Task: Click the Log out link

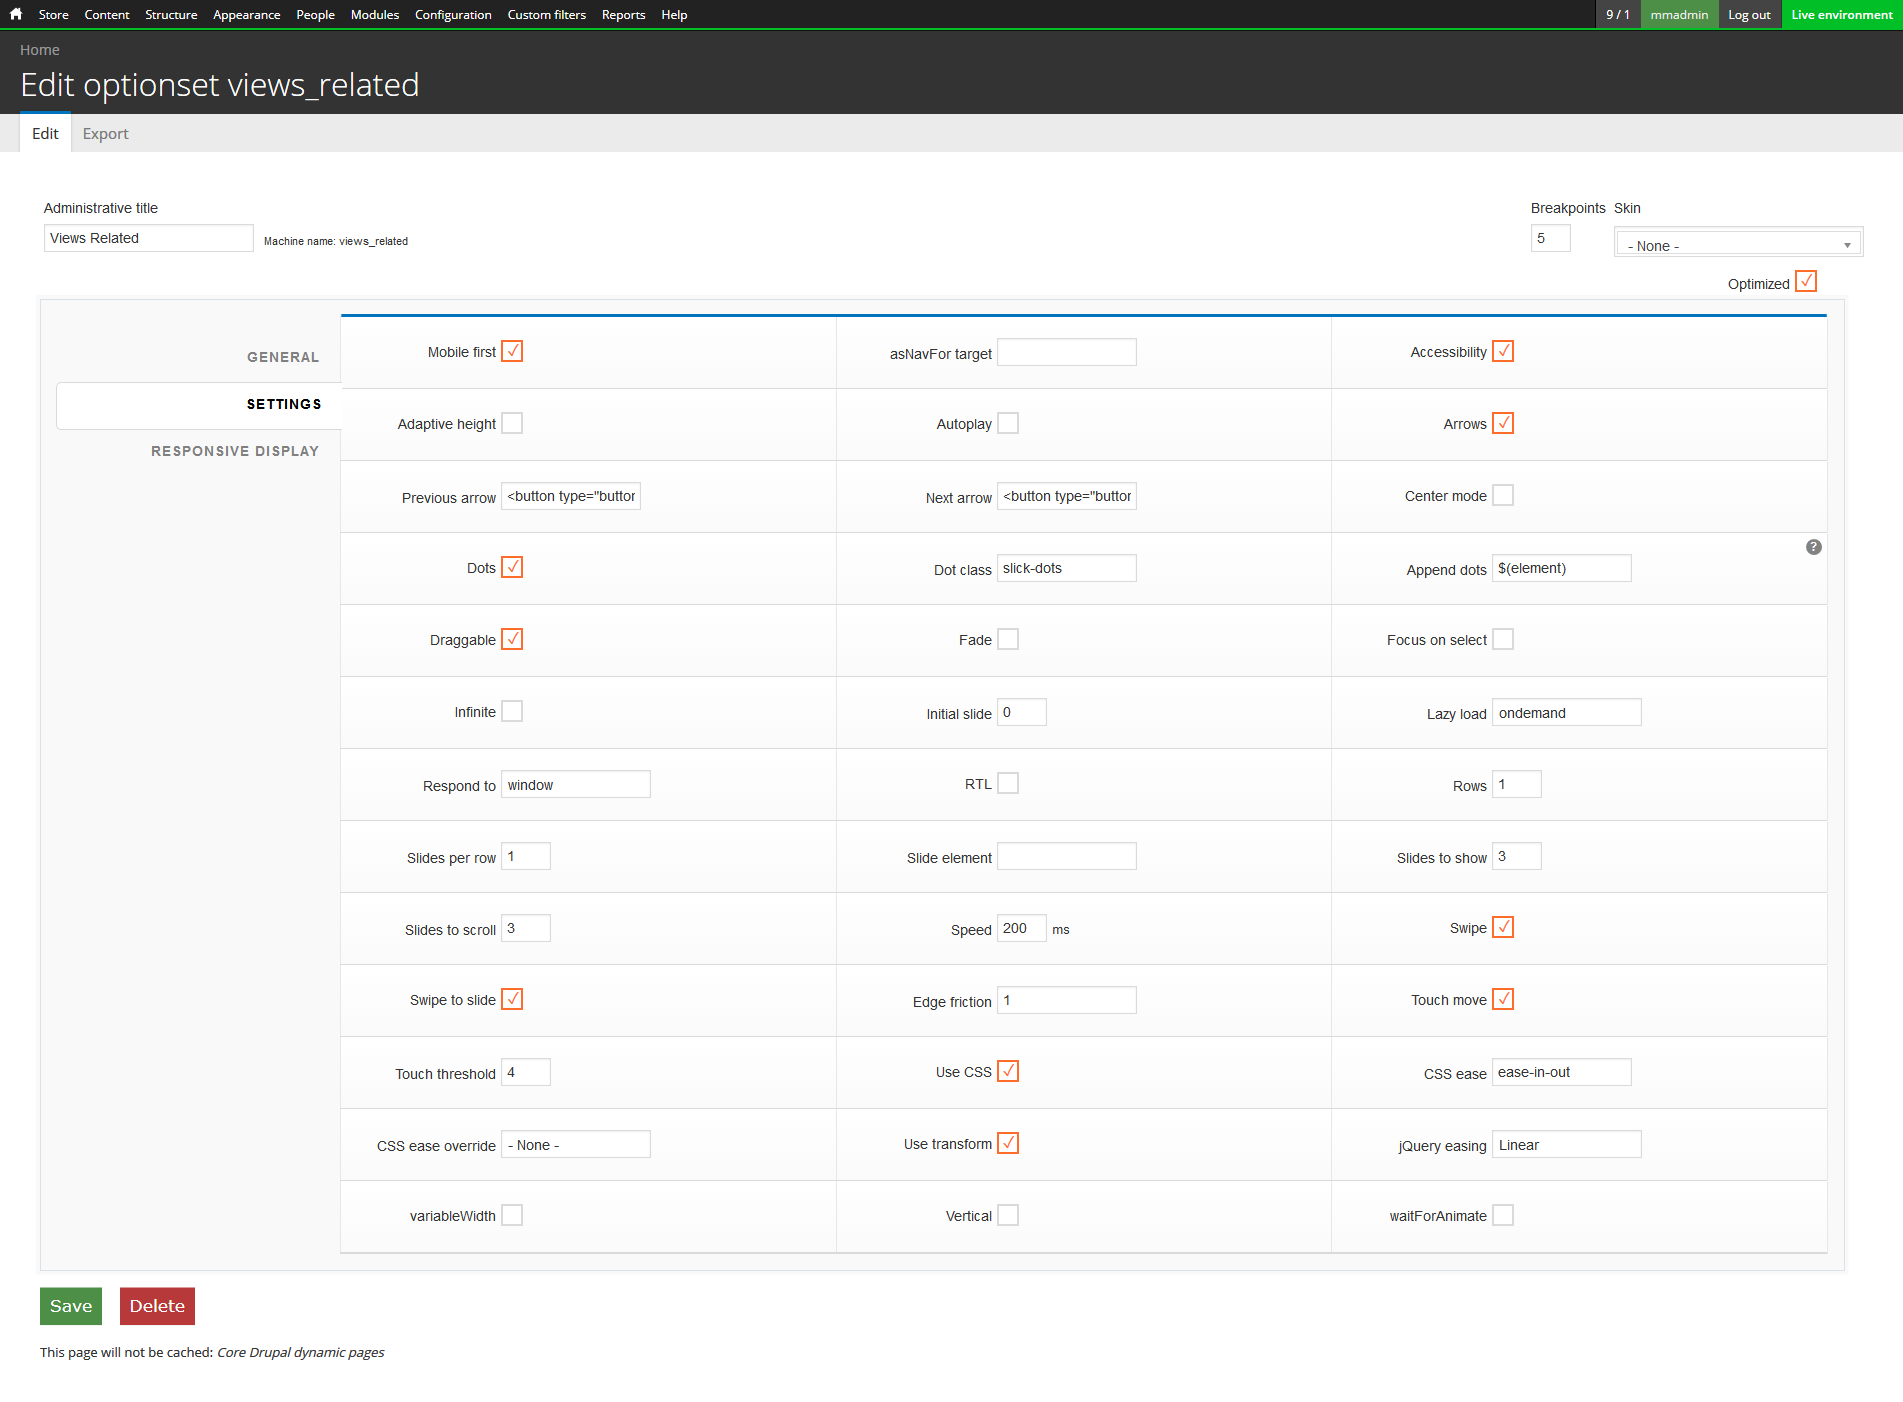Action: tap(1749, 14)
